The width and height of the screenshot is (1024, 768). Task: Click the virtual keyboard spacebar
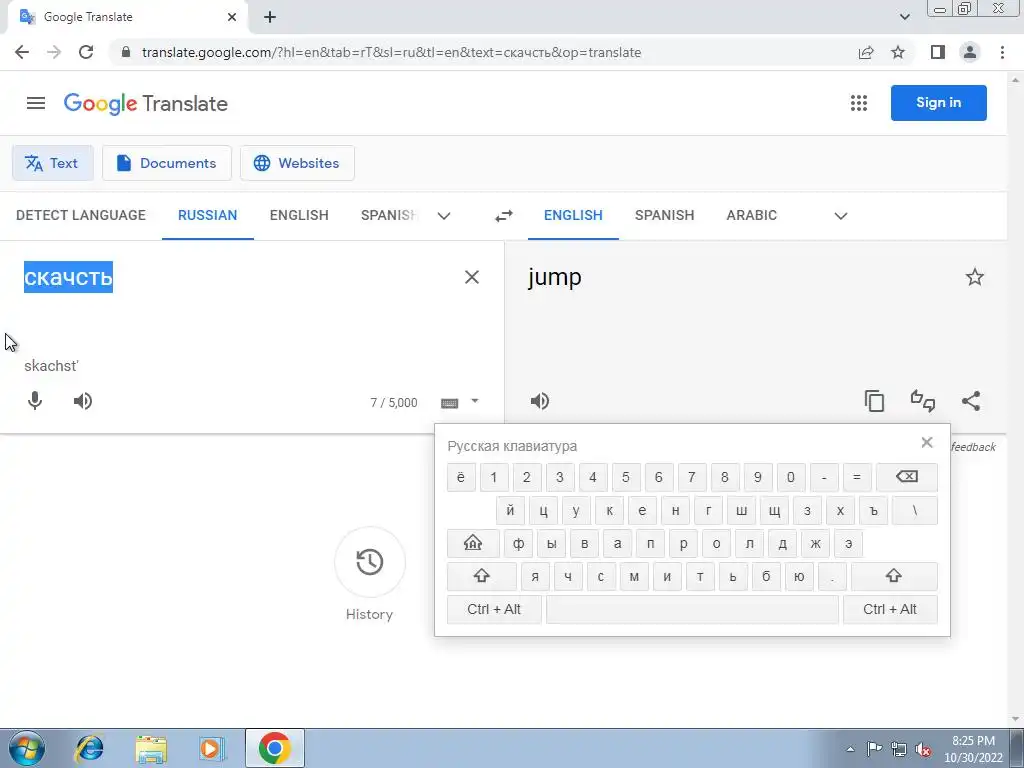tap(692, 609)
